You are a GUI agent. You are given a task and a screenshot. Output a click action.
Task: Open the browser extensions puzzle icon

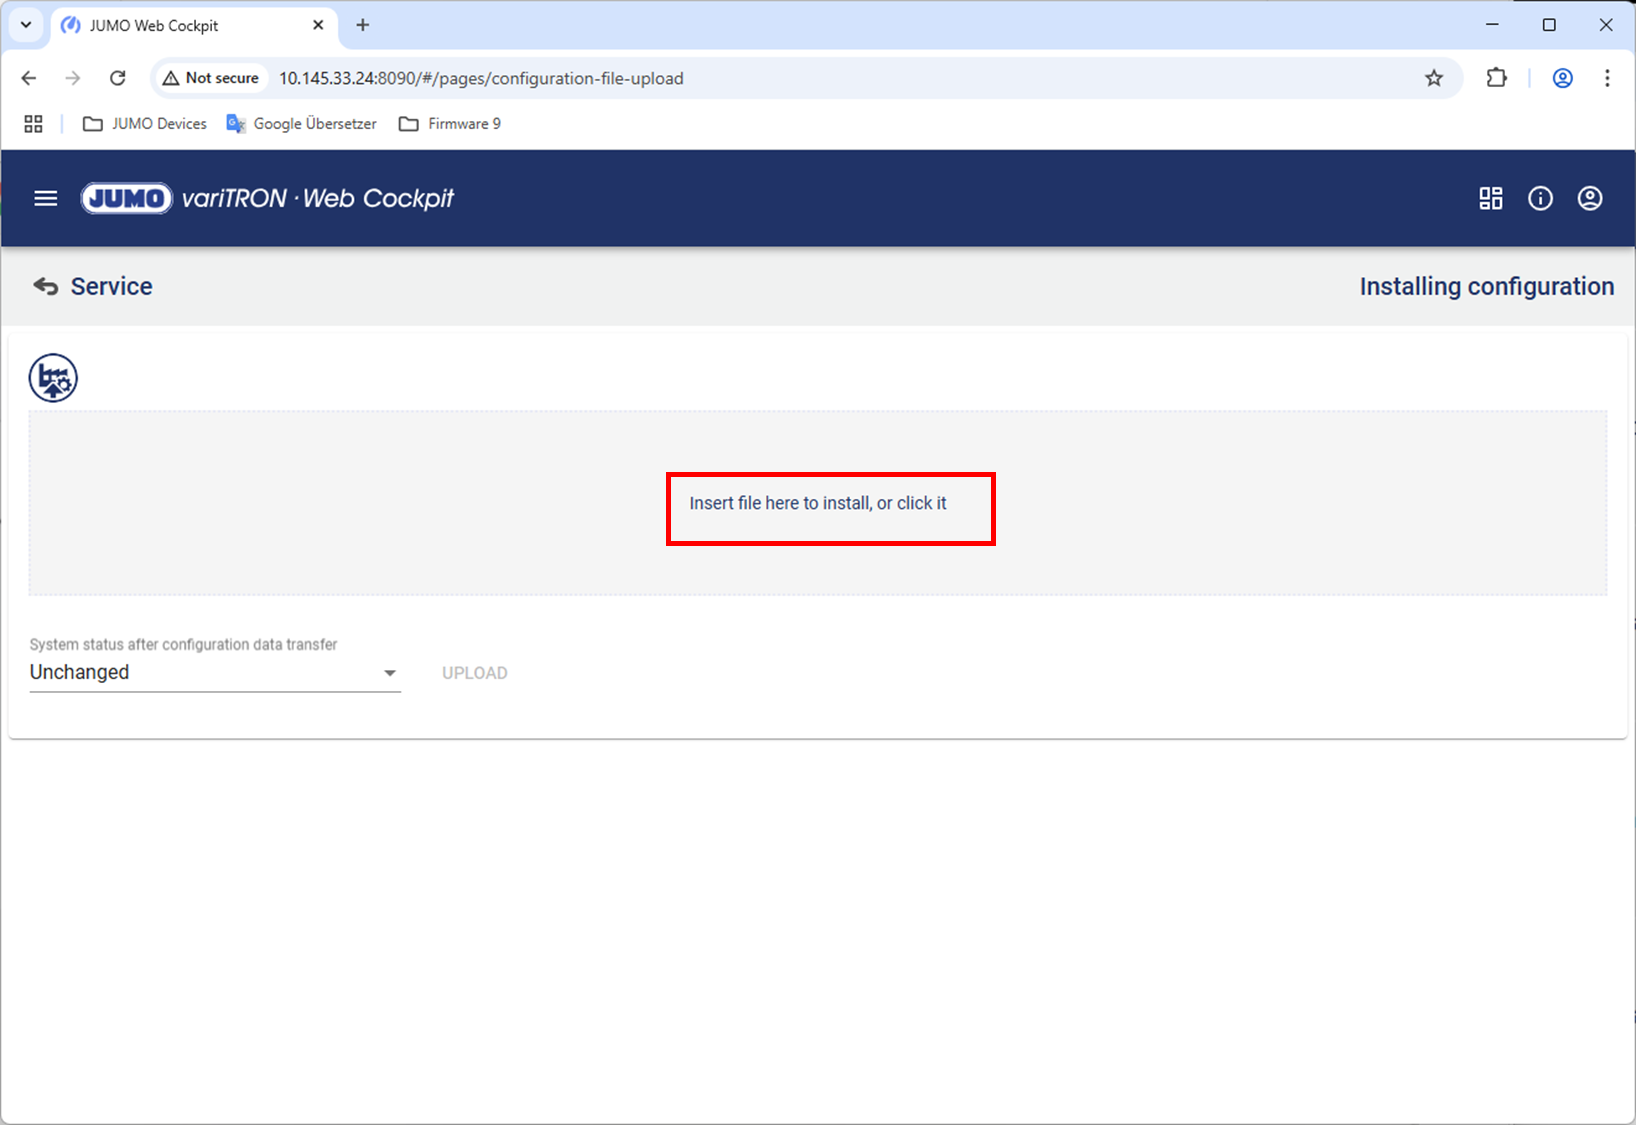coord(1497,78)
